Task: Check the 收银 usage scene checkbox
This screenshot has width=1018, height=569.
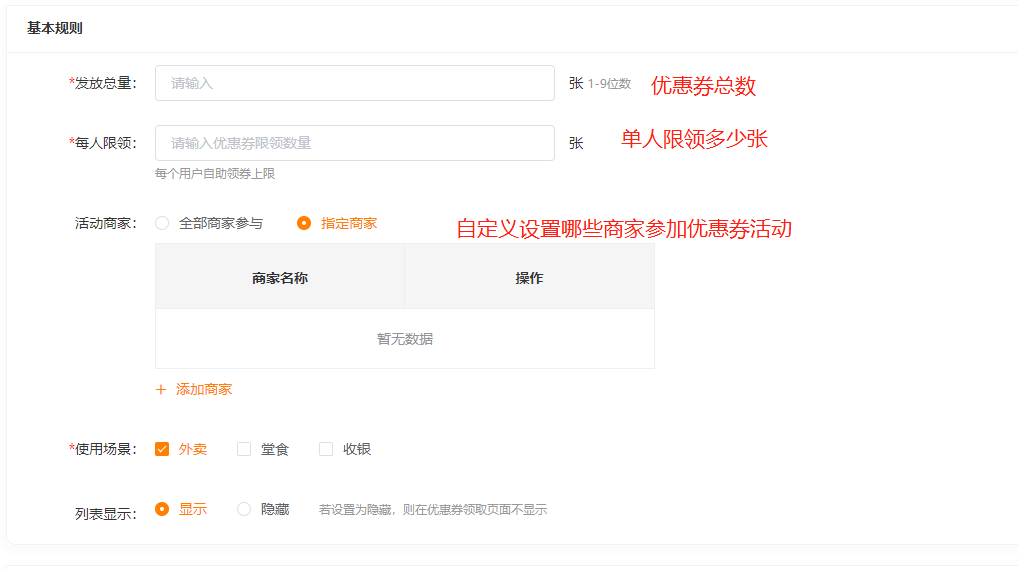Action: (x=326, y=449)
